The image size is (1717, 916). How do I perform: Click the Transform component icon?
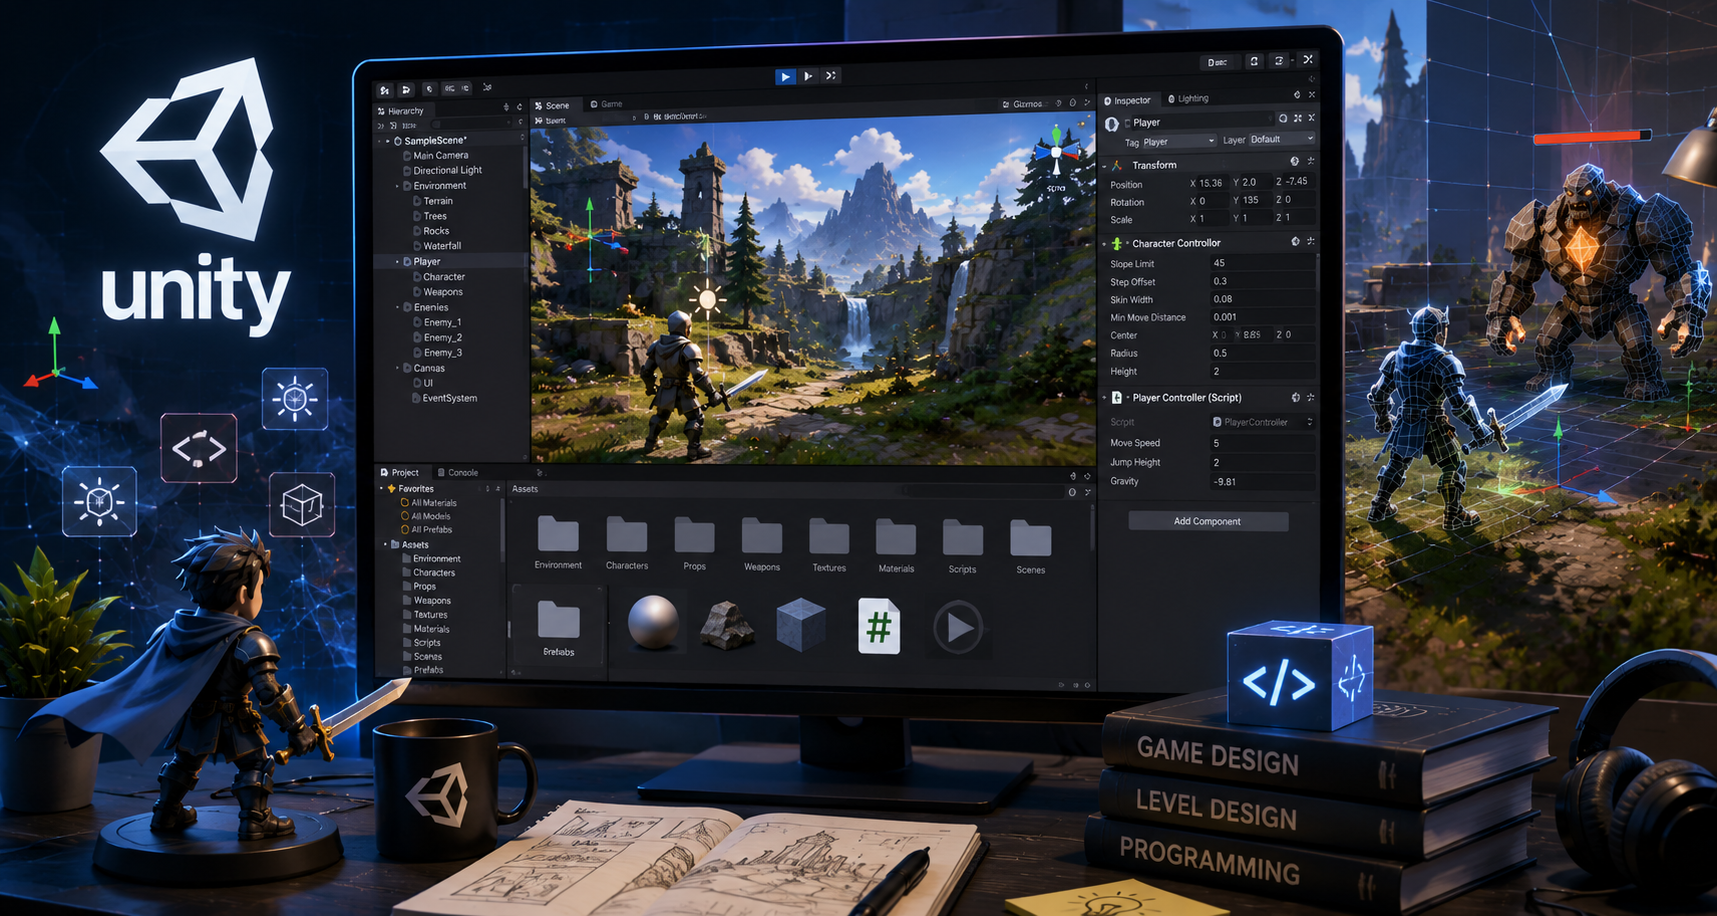[1118, 165]
